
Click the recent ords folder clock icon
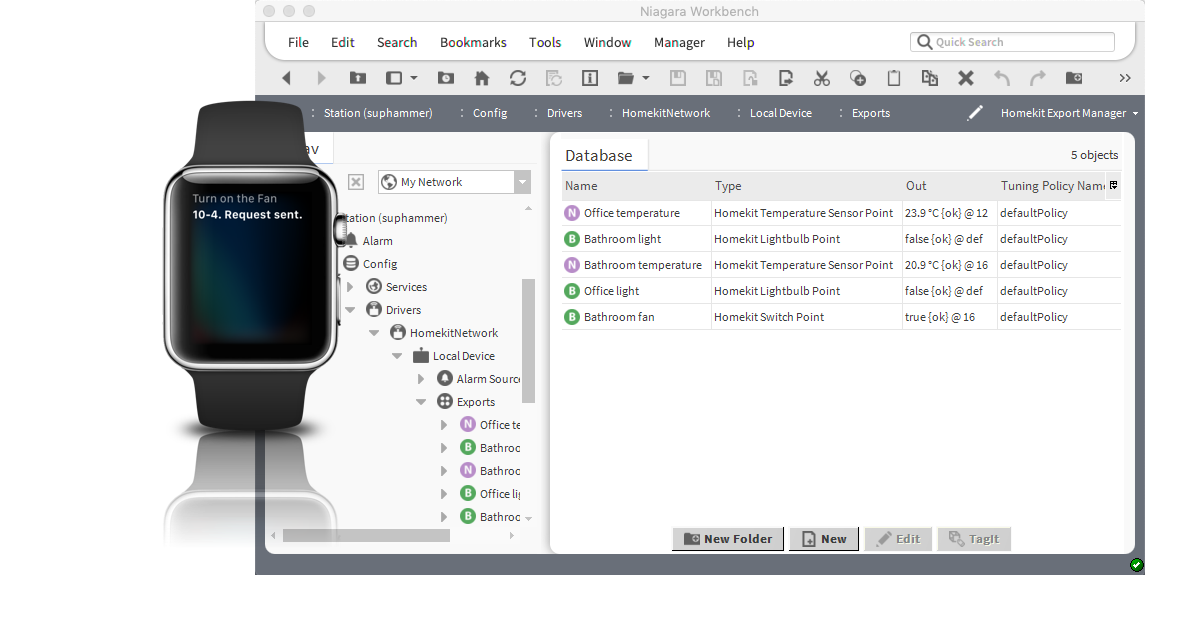point(446,78)
